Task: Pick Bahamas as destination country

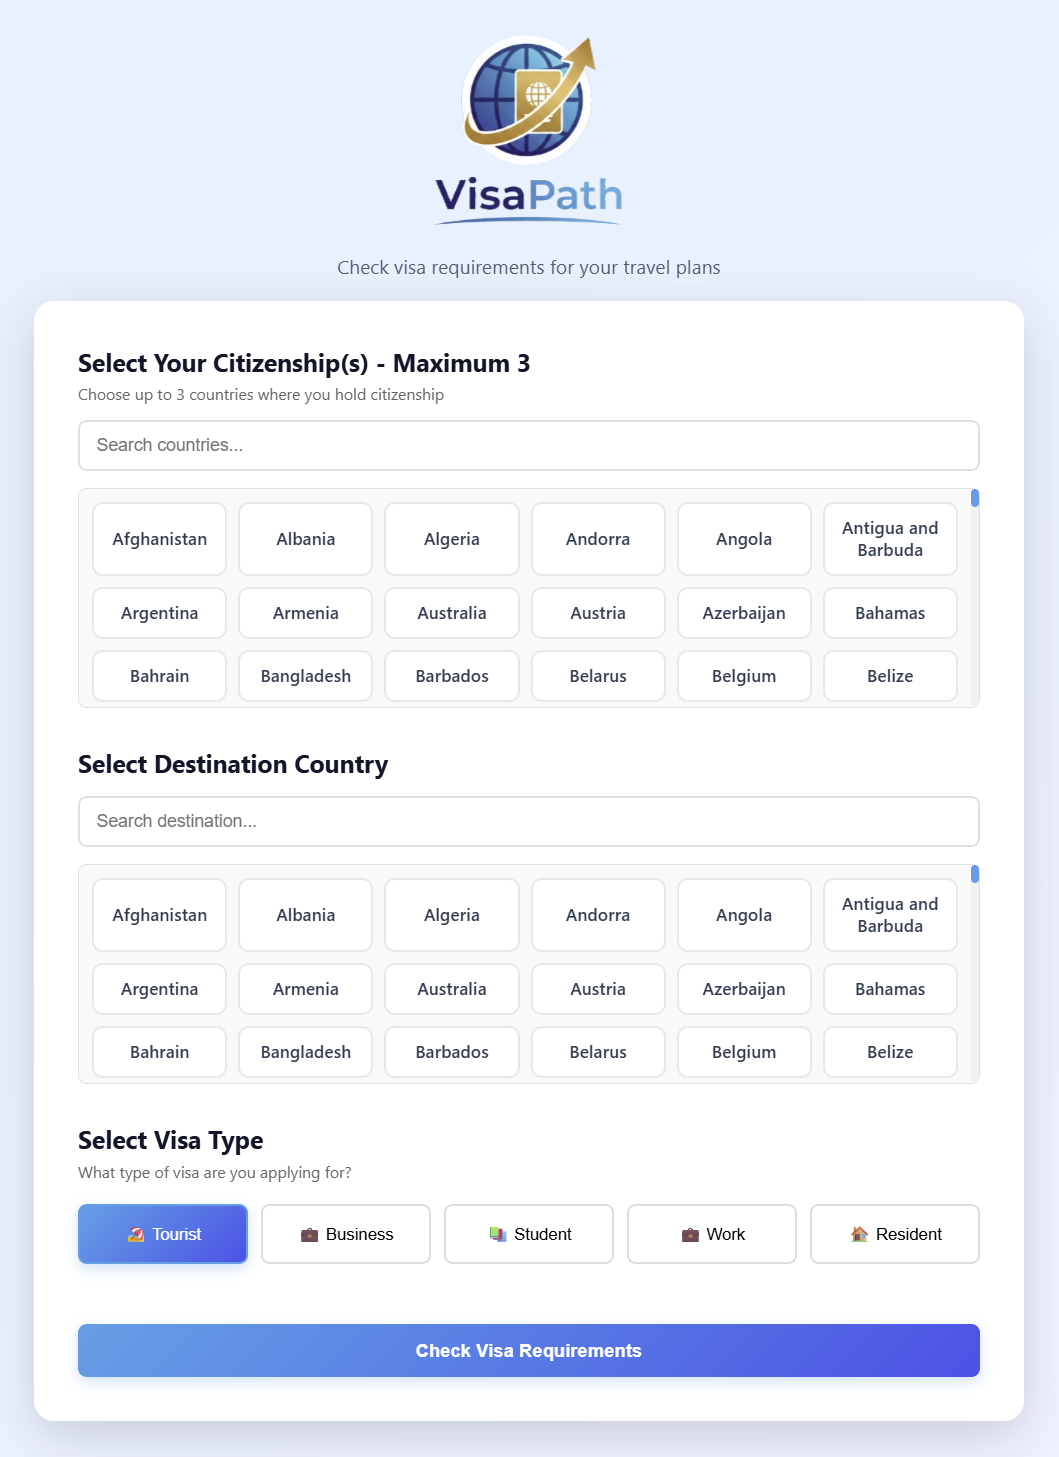Action: [890, 989]
